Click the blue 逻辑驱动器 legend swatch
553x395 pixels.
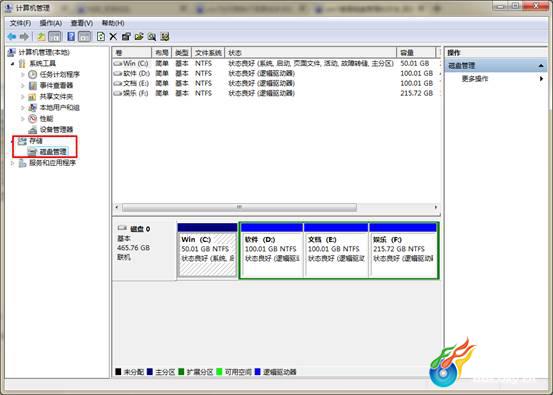coord(258,372)
